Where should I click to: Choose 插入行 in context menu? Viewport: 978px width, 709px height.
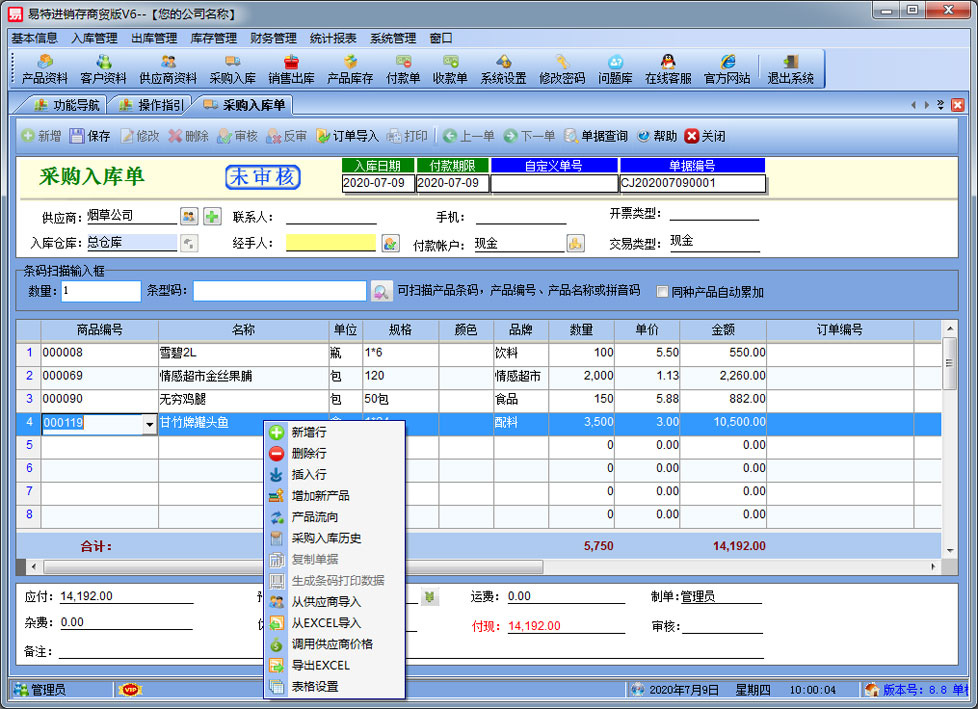click(334, 475)
